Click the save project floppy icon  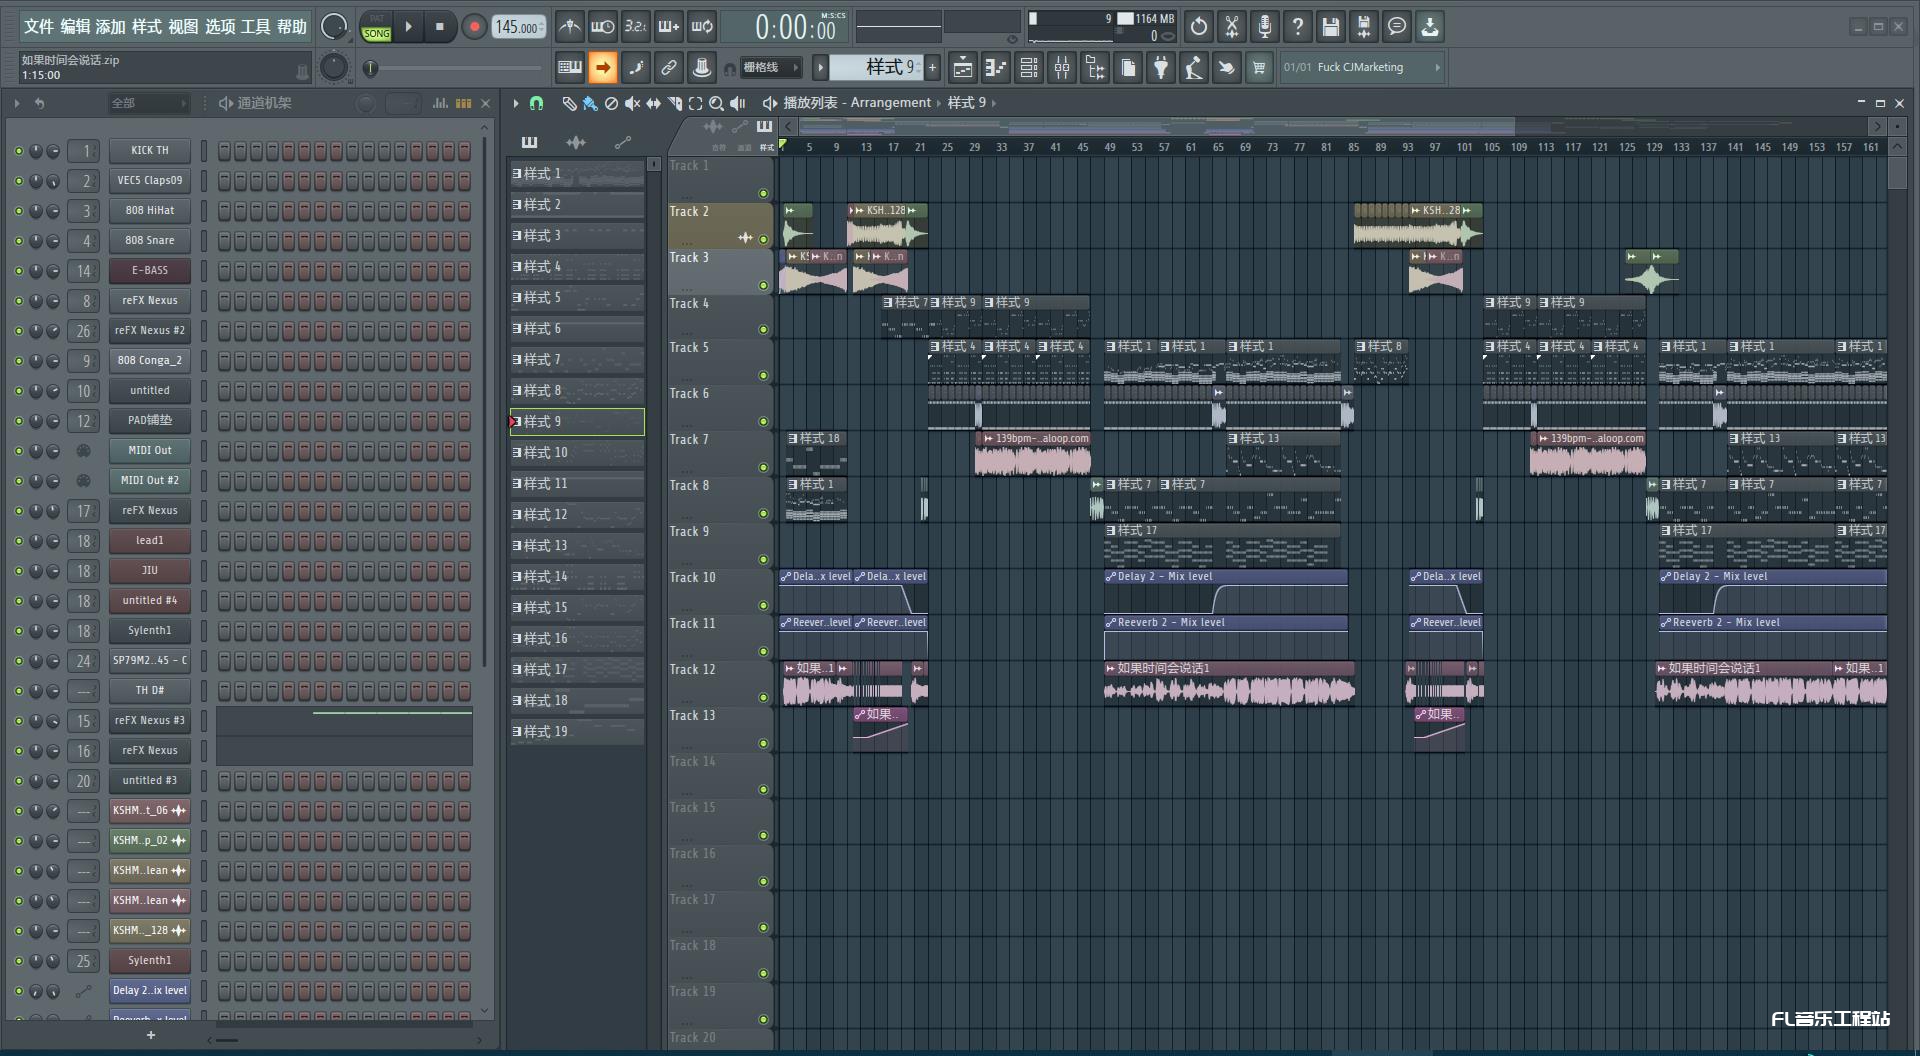click(x=1330, y=27)
